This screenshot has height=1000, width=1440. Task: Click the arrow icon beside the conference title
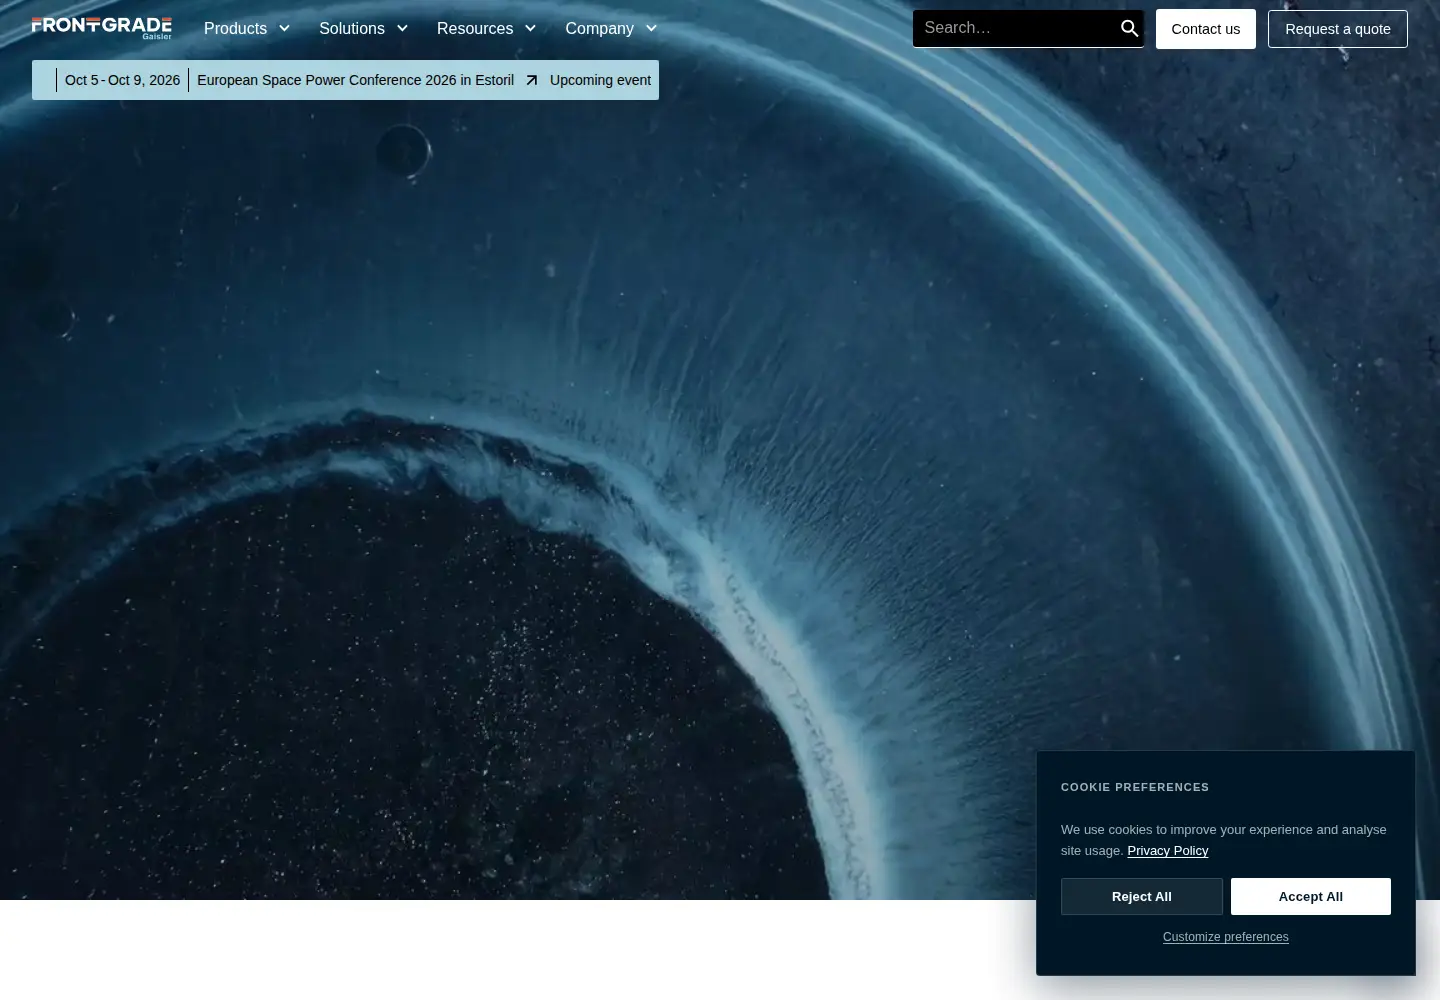[x=532, y=80]
